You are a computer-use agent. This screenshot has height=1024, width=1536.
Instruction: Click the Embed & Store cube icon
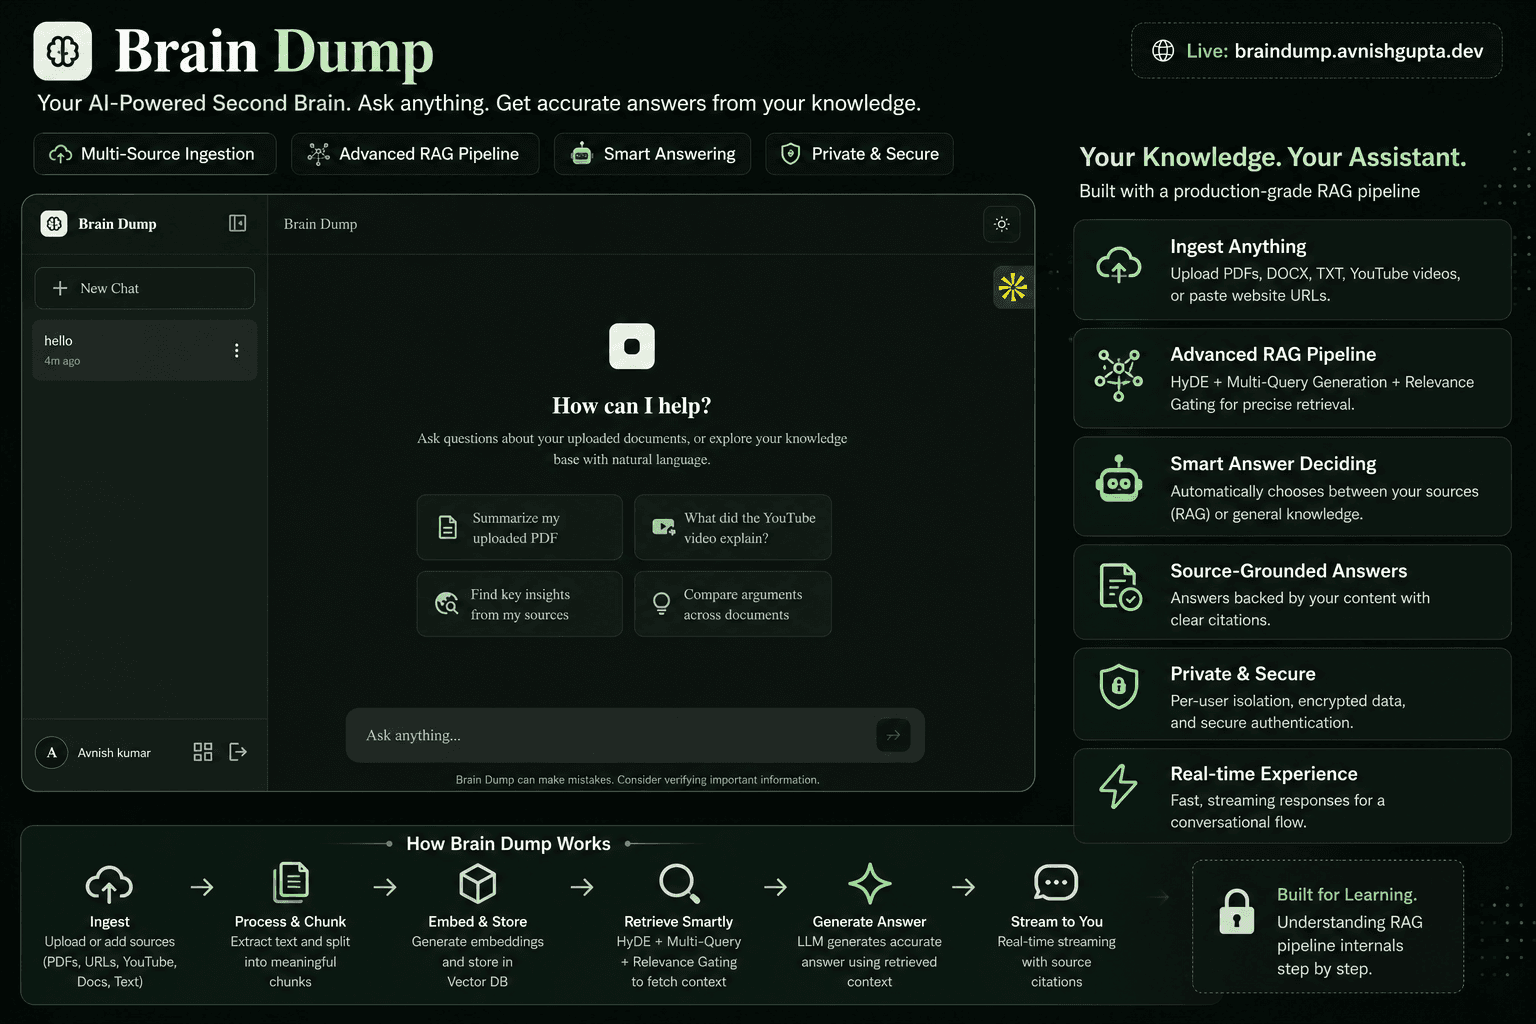(478, 884)
